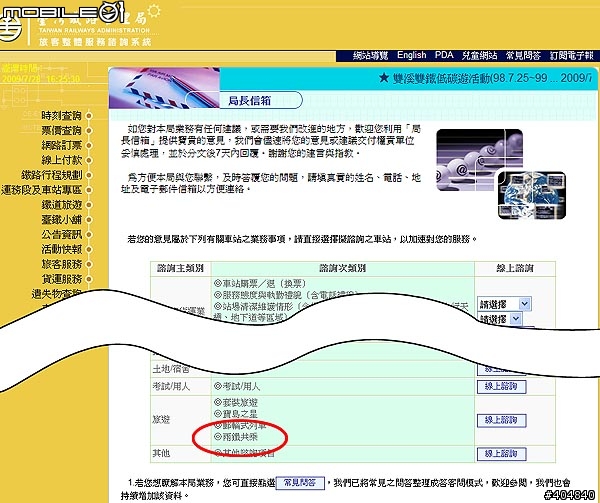Select the 線上諮詢 column header
Image resolution: width=600 pixels, height=503 pixels.
click(515, 268)
